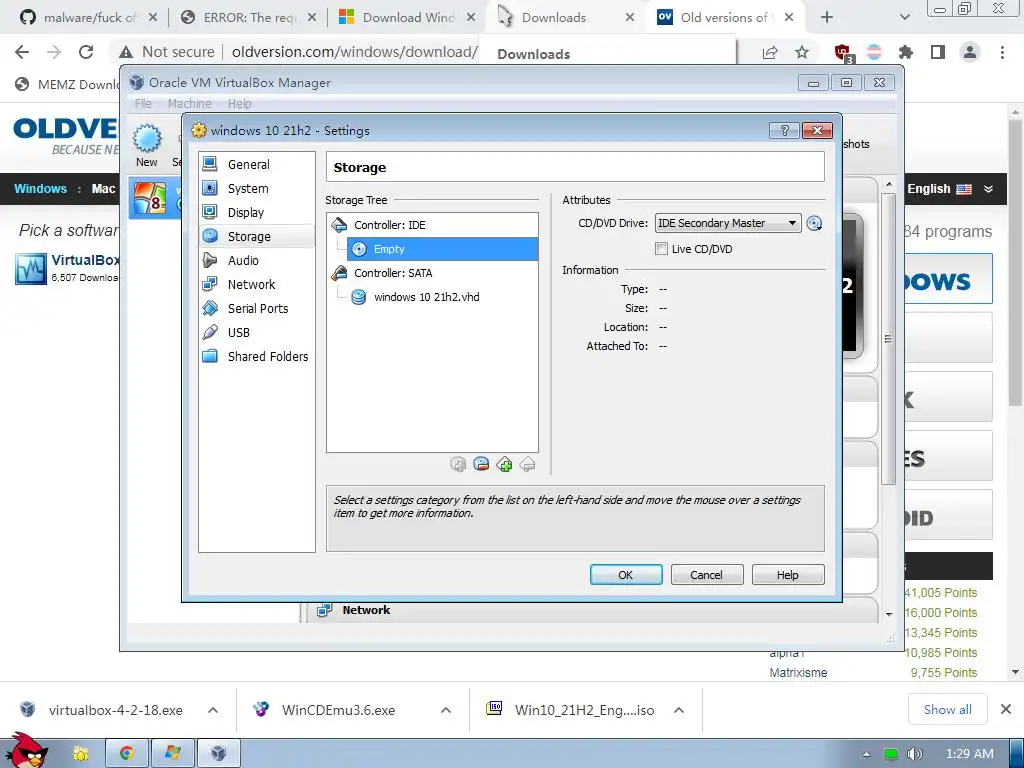The image size is (1024, 768).
Task: Open the Chrome profile avatar
Action: [970, 52]
